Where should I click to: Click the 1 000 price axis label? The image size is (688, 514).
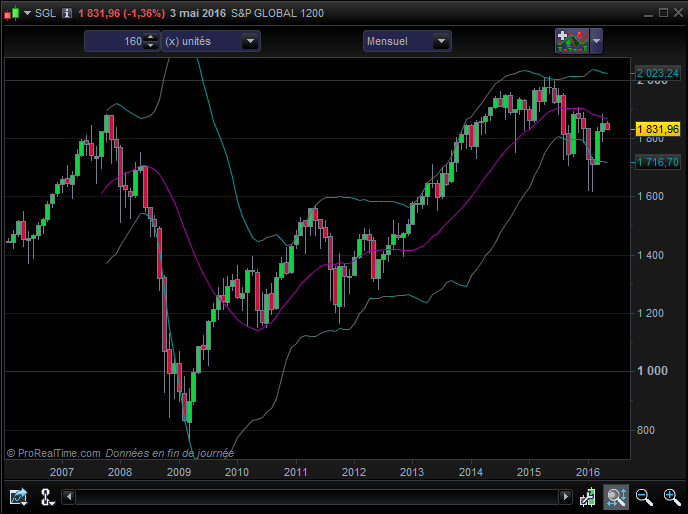(x=652, y=371)
